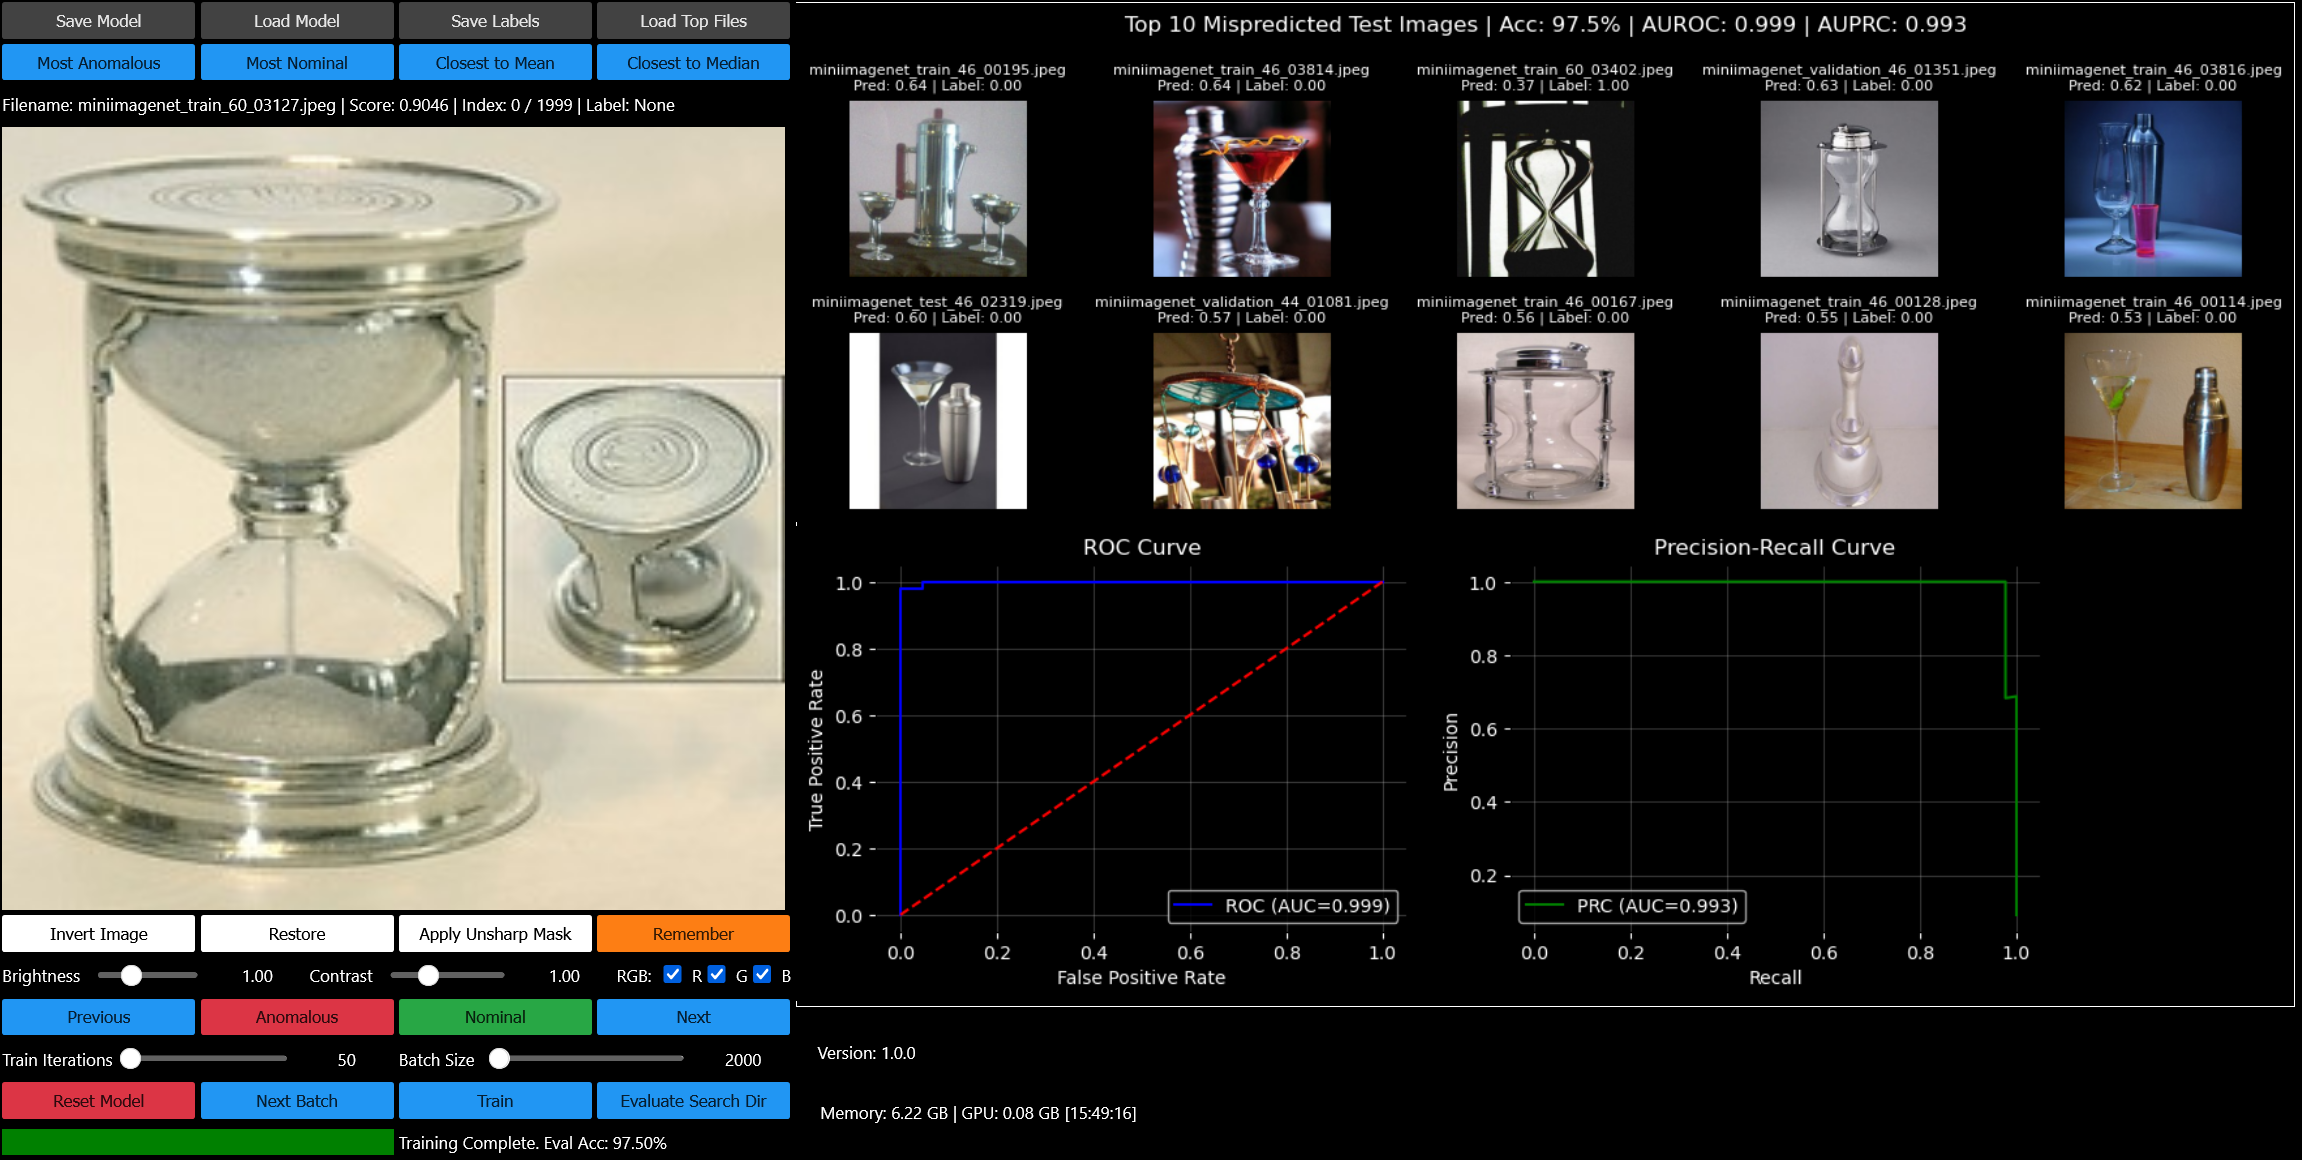Label the image as Anomalous

pos(297,1017)
